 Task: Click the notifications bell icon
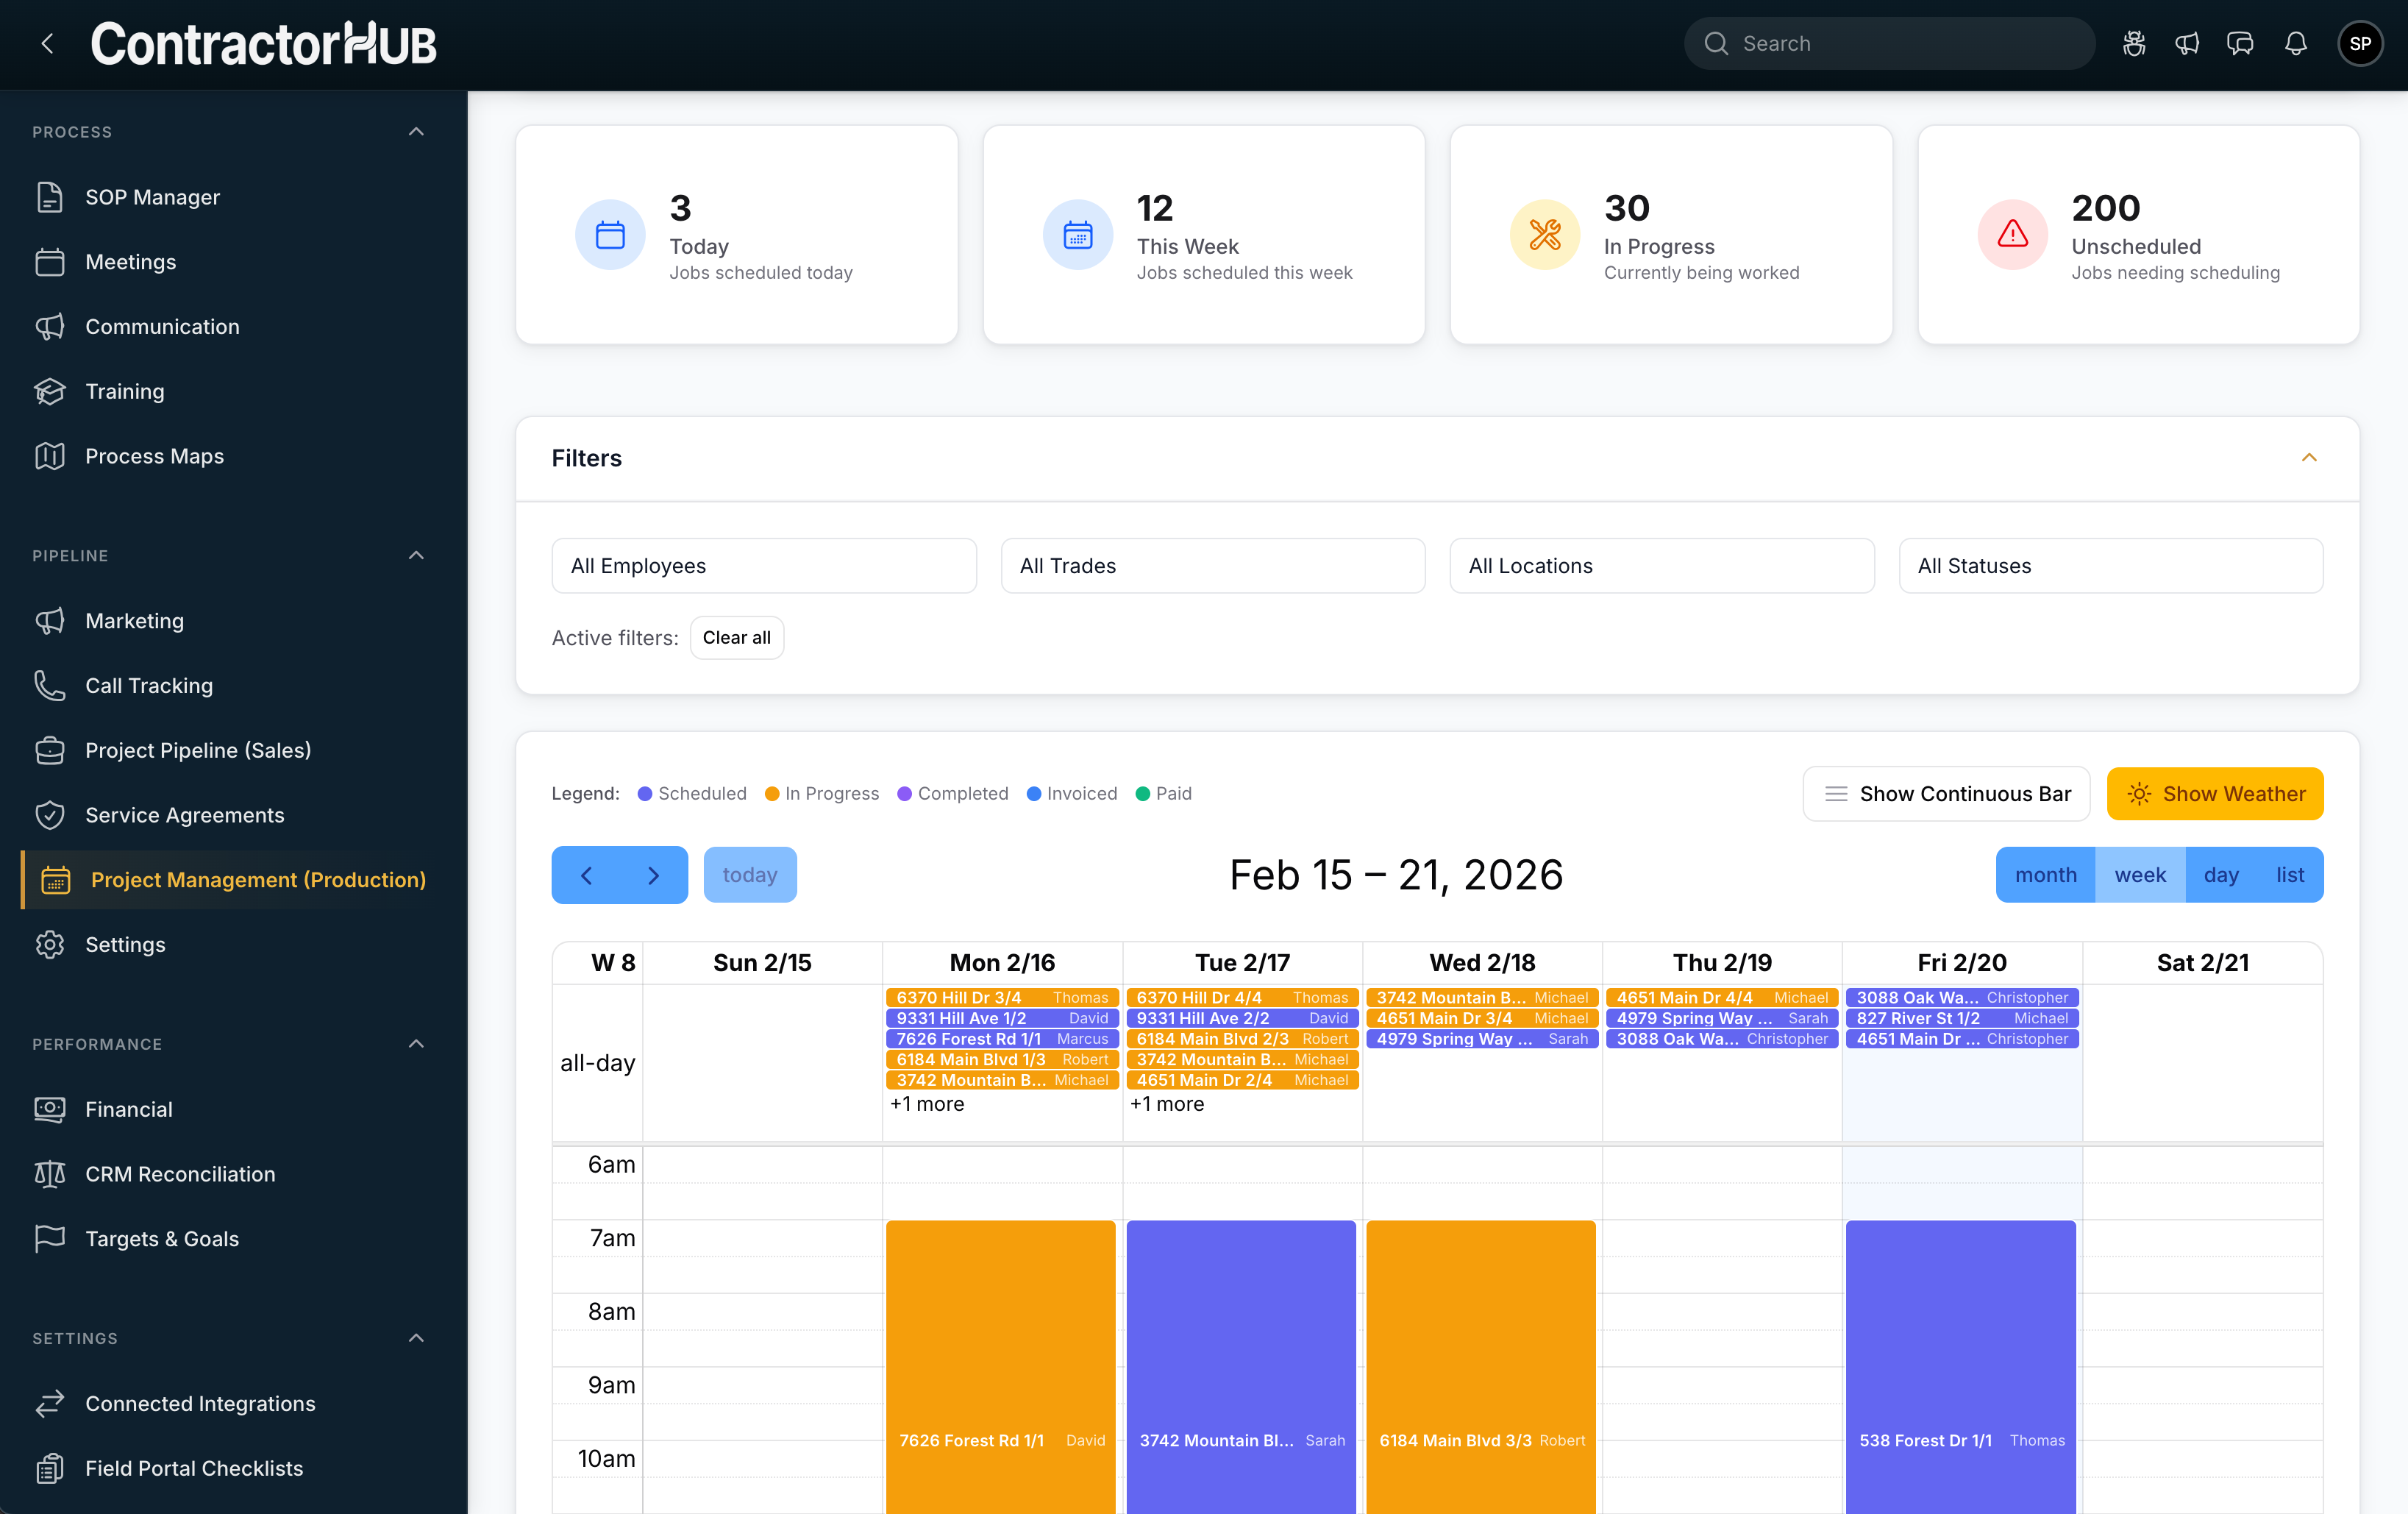[x=2296, y=44]
